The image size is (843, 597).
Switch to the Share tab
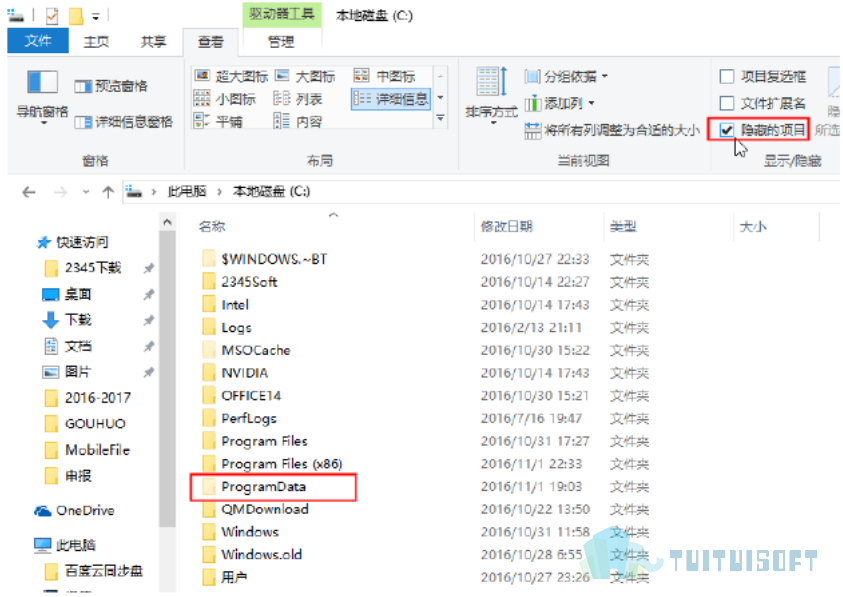(153, 41)
